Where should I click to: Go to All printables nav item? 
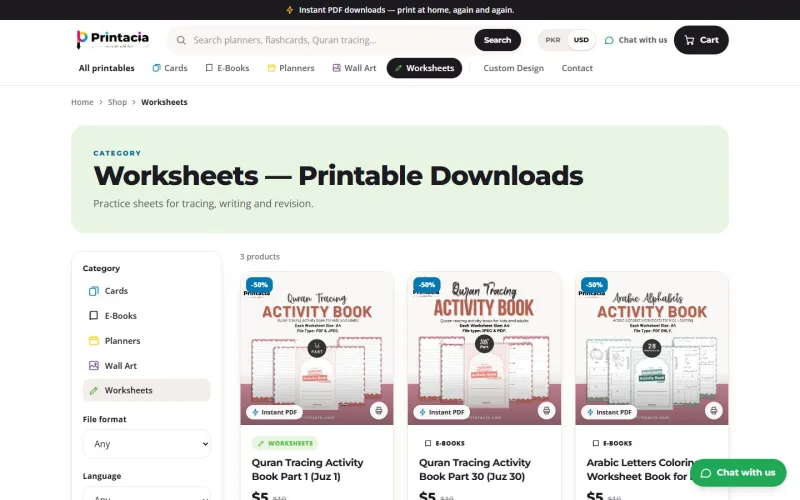106,68
